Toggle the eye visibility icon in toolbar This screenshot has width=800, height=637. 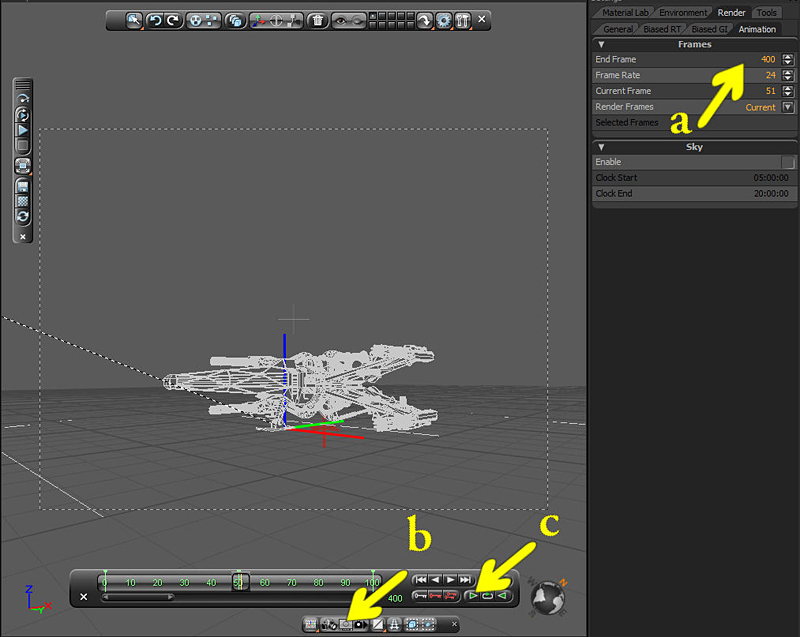click(x=339, y=20)
